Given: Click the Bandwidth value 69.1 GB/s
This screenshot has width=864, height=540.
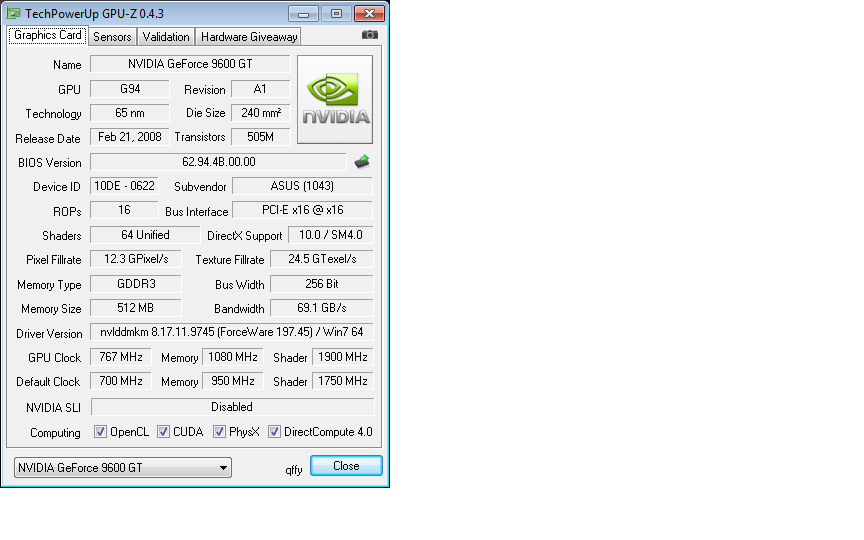Looking at the screenshot, I should point(322,308).
